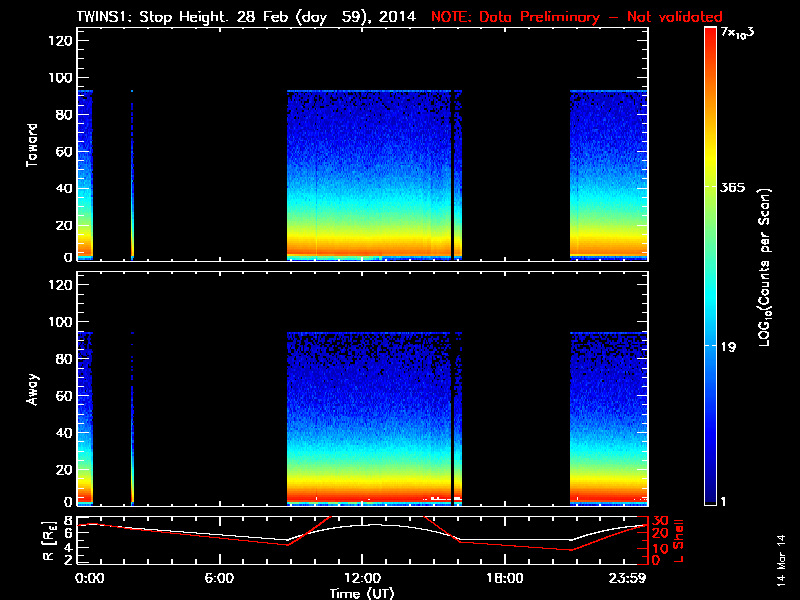Click the 'Toward' y-axis label

pyautogui.click(x=33, y=146)
